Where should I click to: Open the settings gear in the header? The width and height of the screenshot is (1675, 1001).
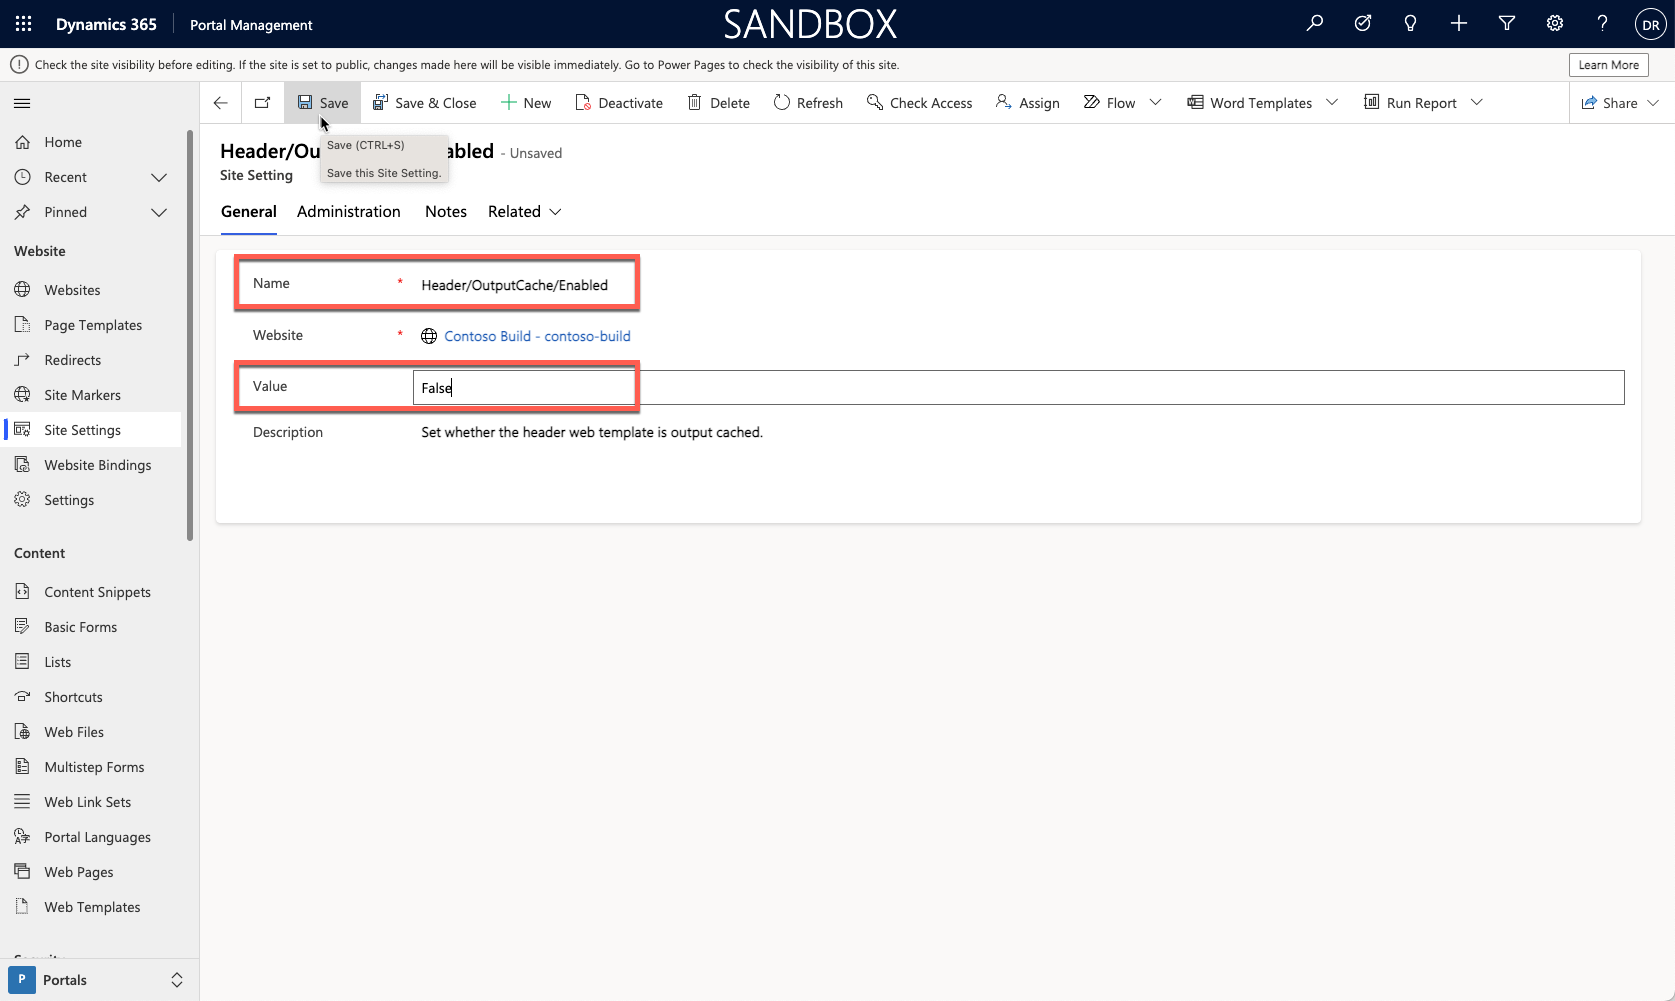(1553, 23)
